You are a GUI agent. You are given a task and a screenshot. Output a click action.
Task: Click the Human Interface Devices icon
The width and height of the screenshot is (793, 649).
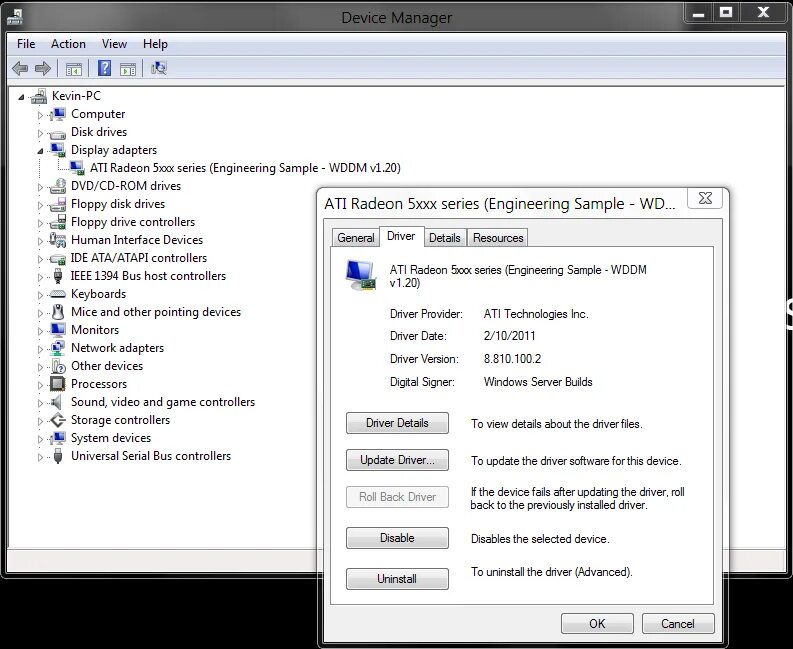coord(58,240)
